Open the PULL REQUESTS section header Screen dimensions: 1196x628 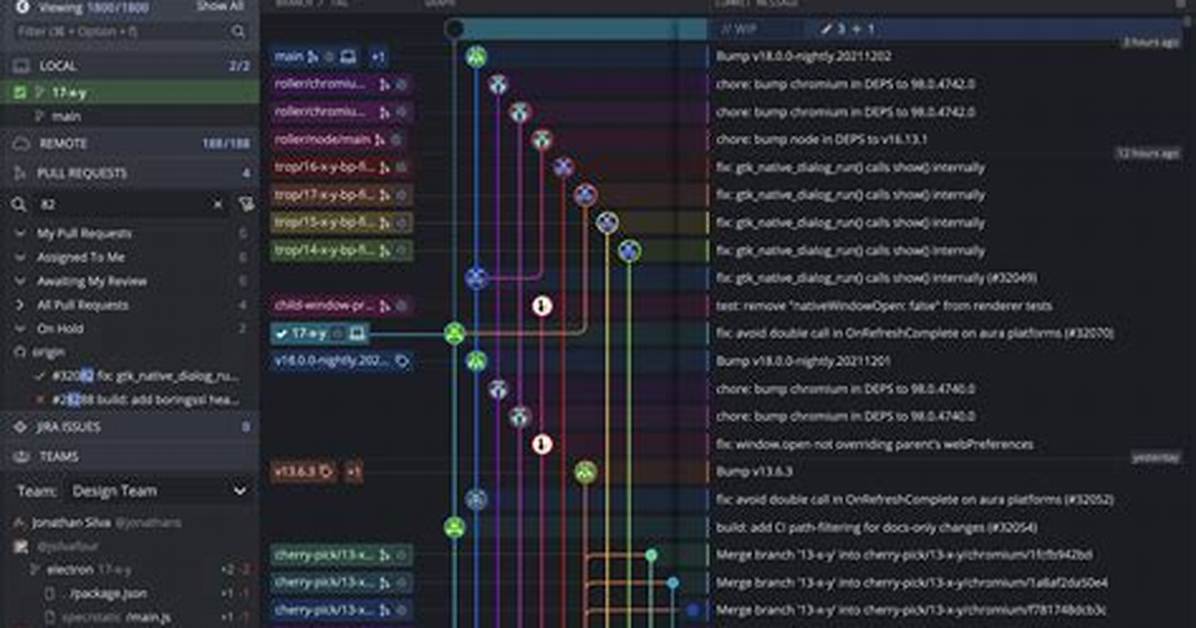[x=130, y=173]
